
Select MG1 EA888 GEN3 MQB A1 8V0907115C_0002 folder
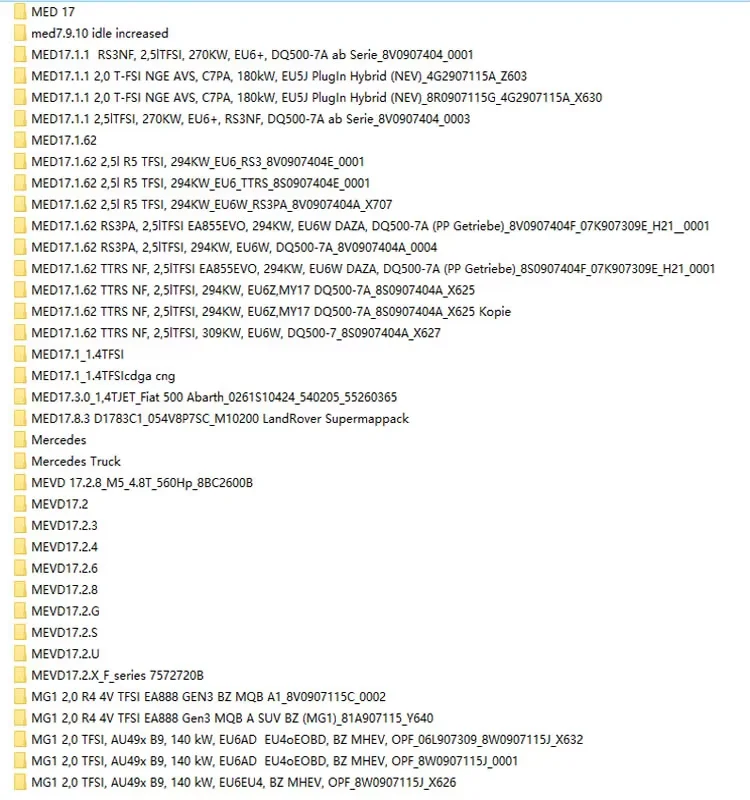coord(209,696)
